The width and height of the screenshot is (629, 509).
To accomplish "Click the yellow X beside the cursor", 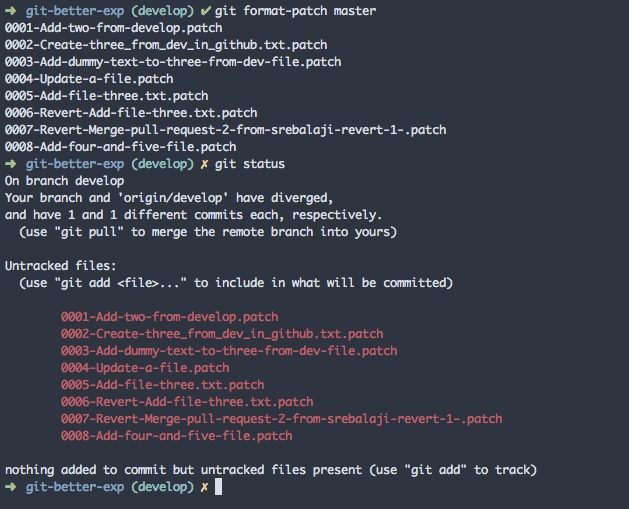I will pos(205,487).
